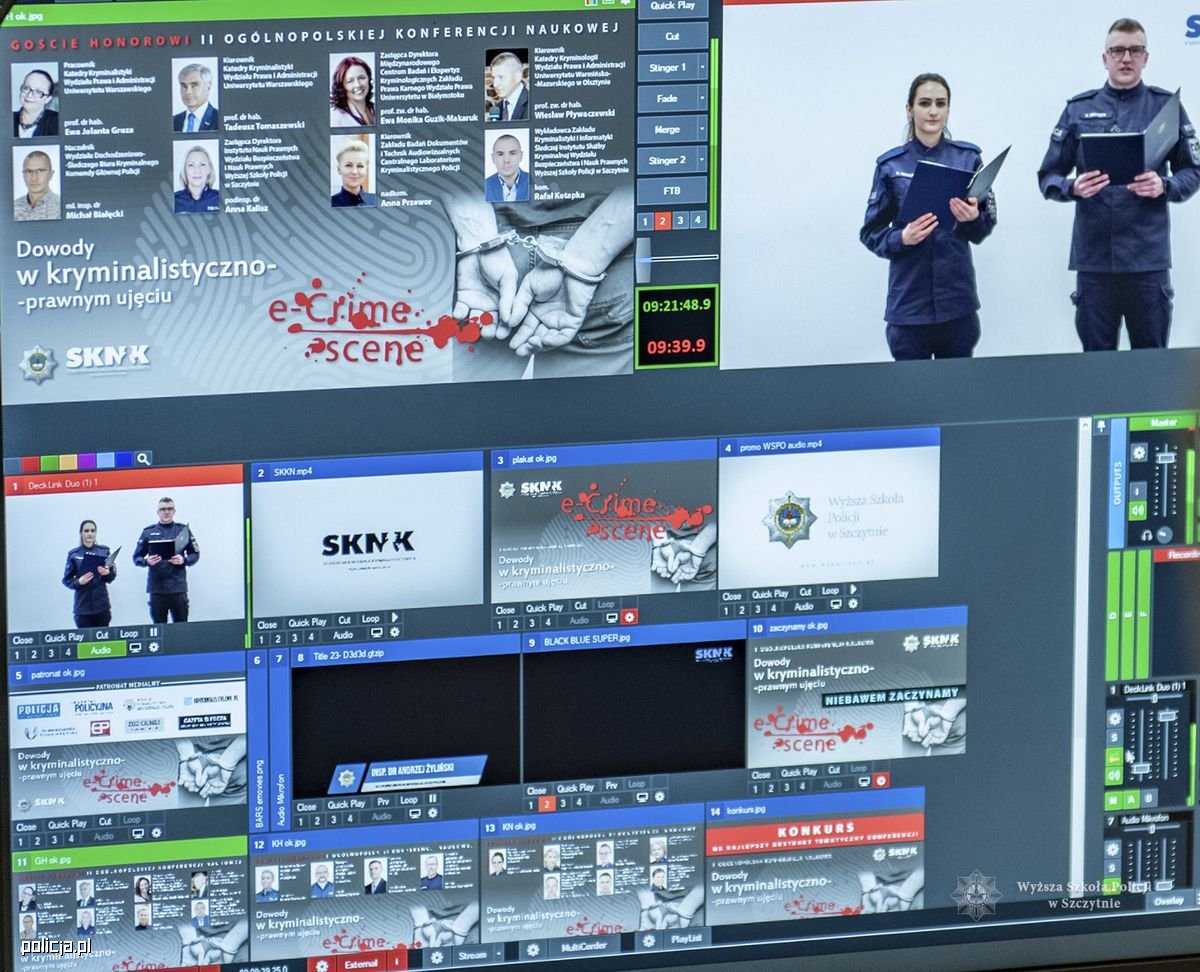This screenshot has height=972, width=1200.
Task: Select the green color tab
Action: point(49,462)
